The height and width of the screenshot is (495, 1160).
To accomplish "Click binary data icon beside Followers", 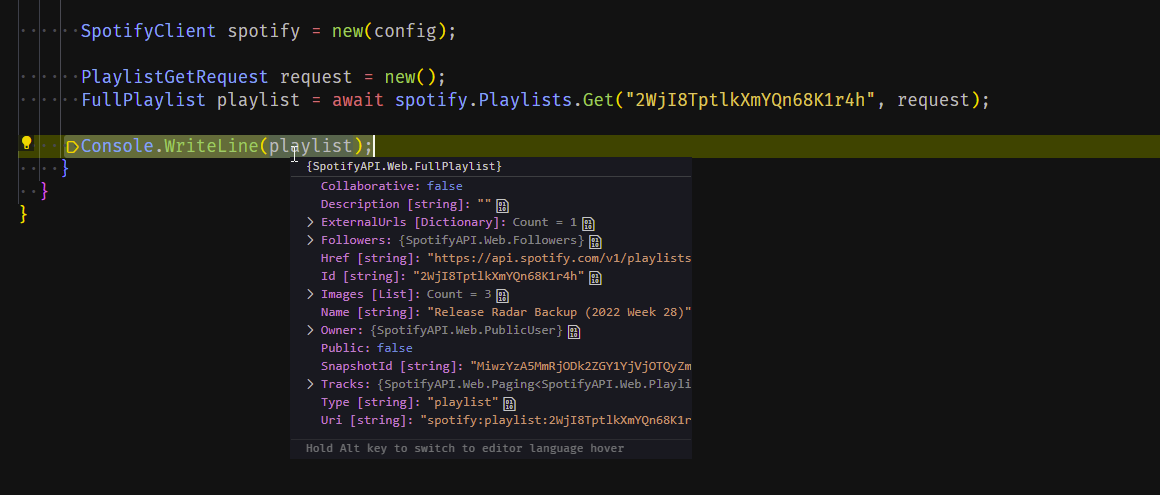I will [x=595, y=241].
